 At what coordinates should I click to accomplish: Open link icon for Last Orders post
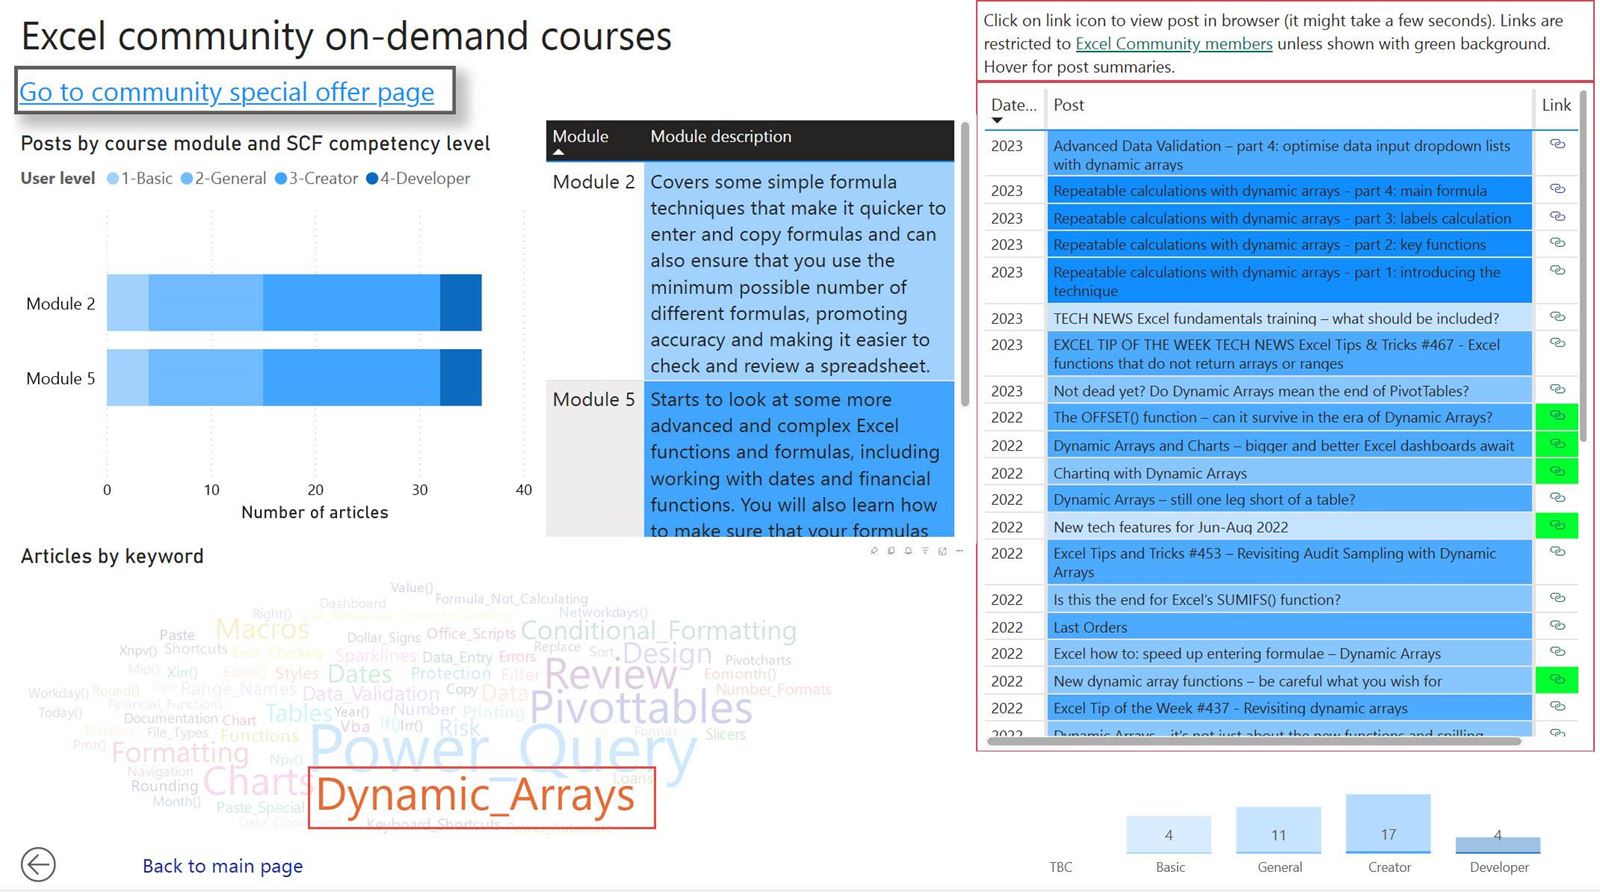pos(1557,626)
